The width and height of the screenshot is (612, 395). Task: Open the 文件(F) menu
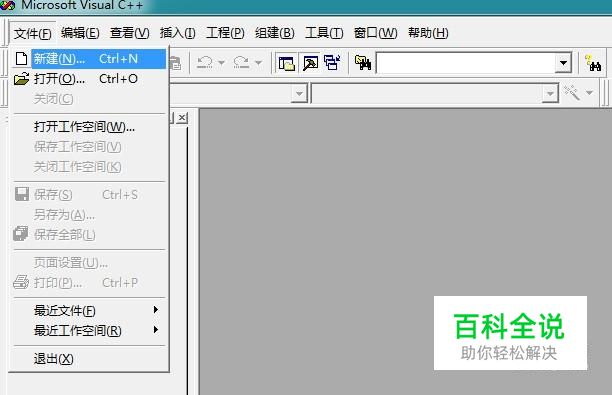pos(32,33)
